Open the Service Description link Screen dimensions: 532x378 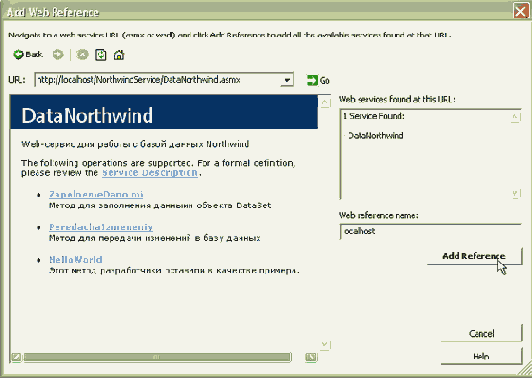click(150, 172)
